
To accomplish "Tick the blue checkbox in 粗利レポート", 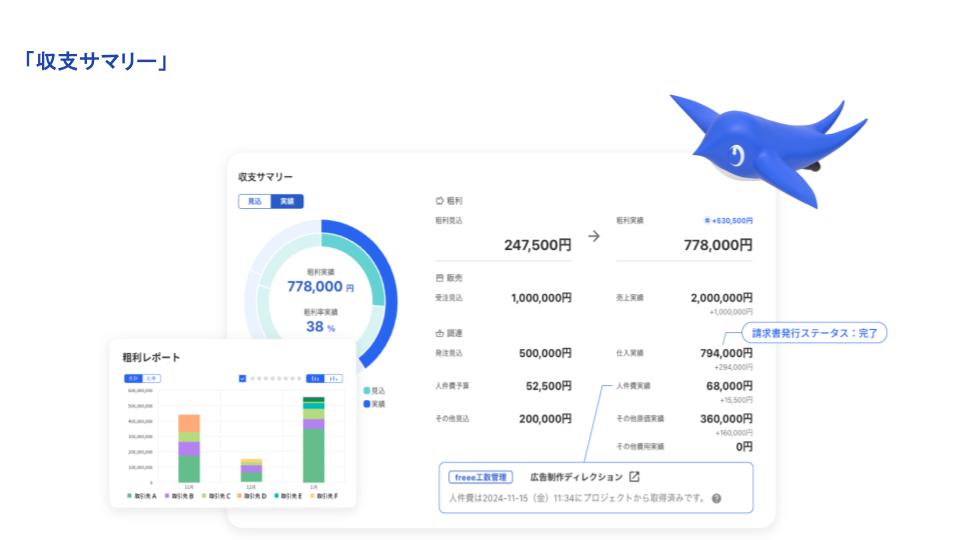I will 242,378.
